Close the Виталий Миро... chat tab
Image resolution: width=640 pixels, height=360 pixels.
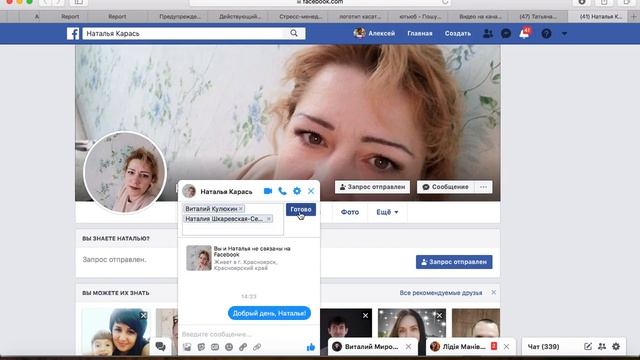click(x=409, y=347)
